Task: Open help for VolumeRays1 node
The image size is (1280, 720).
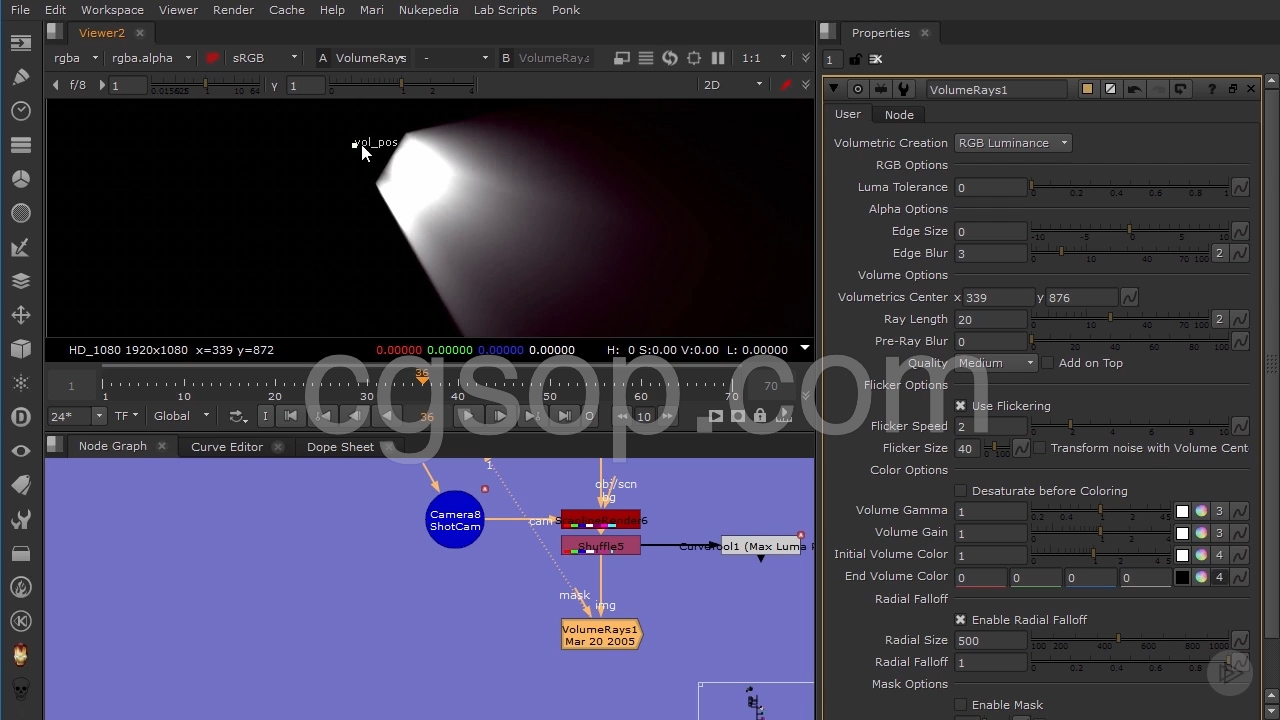Action: point(1212,89)
